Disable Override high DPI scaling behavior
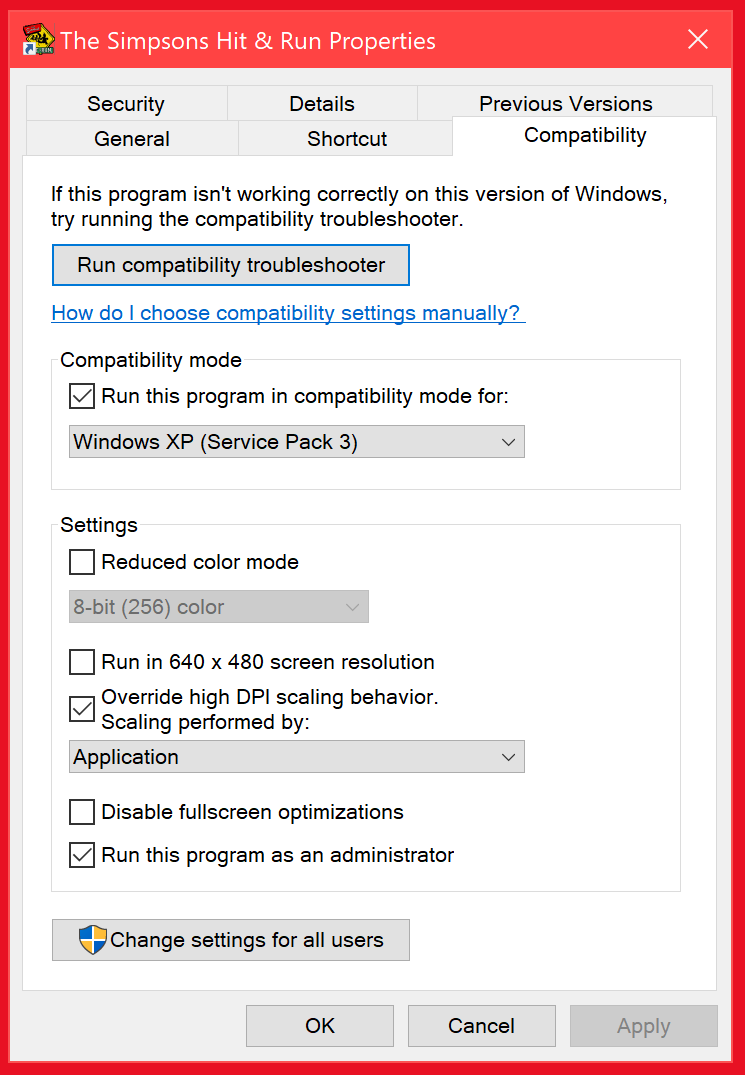This screenshot has width=745, height=1075. point(81,709)
